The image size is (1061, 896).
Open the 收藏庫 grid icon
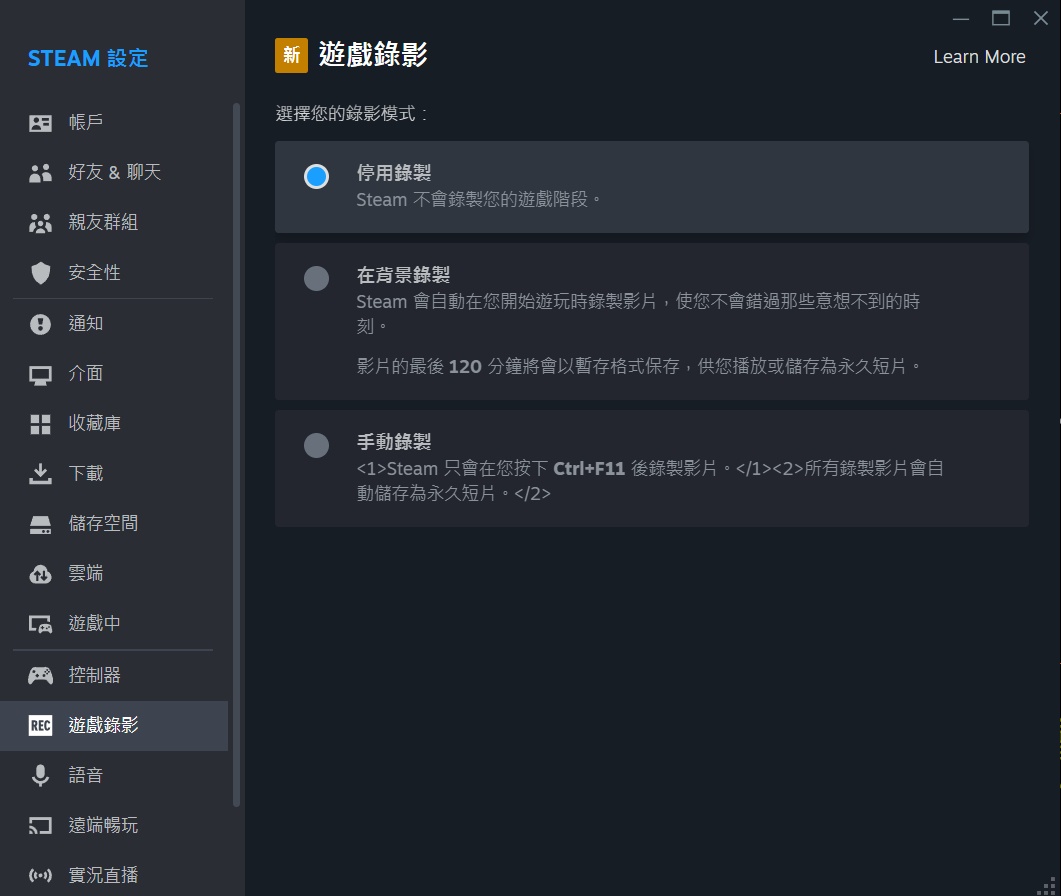click(x=40, y=424)
